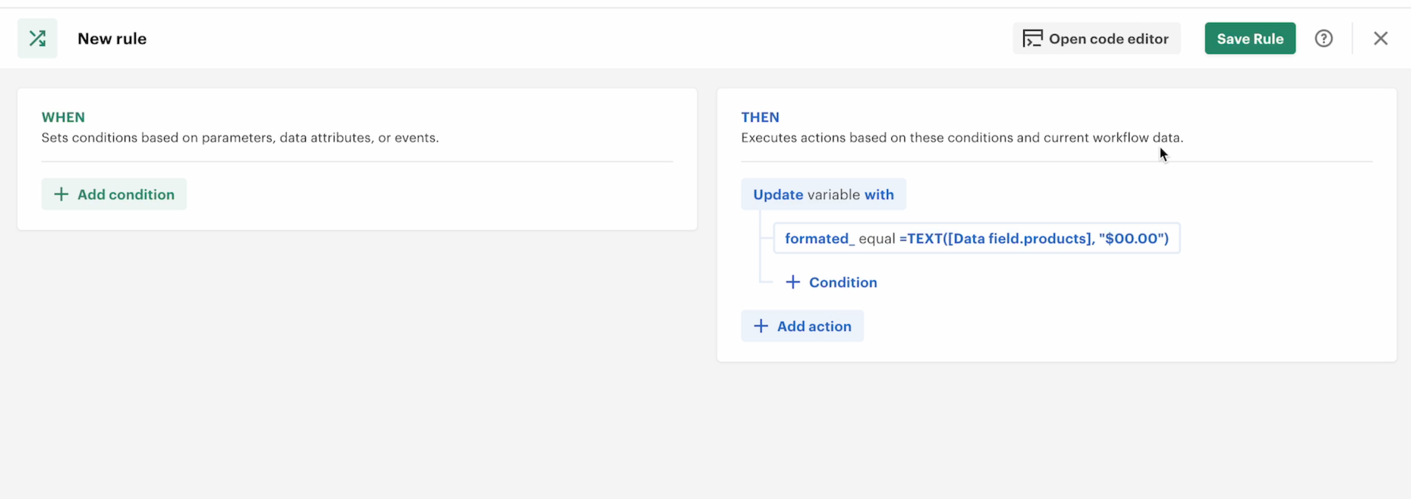Click the shuffle rule icon beside New rule
This screenshot has width=1411, height=499.
pos(37,39)
